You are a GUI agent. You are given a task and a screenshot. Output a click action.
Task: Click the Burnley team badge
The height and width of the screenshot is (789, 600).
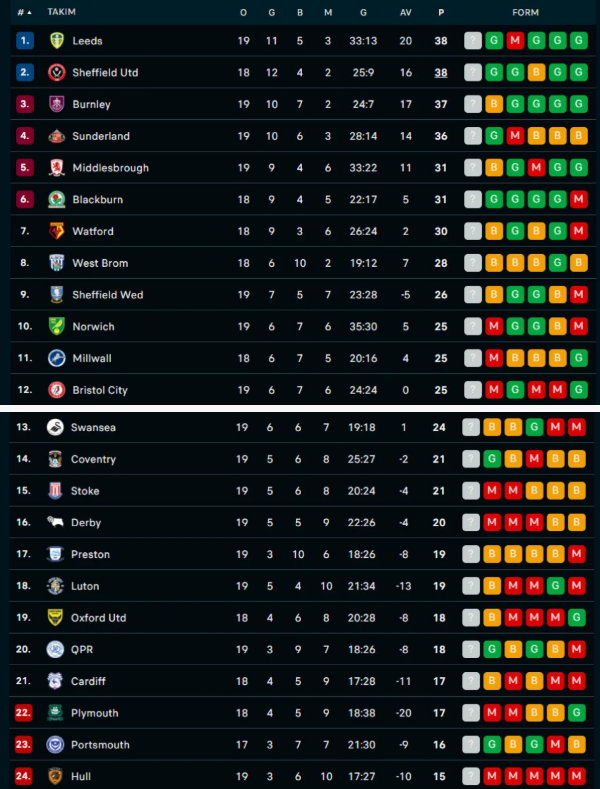(x=57, y=104)
